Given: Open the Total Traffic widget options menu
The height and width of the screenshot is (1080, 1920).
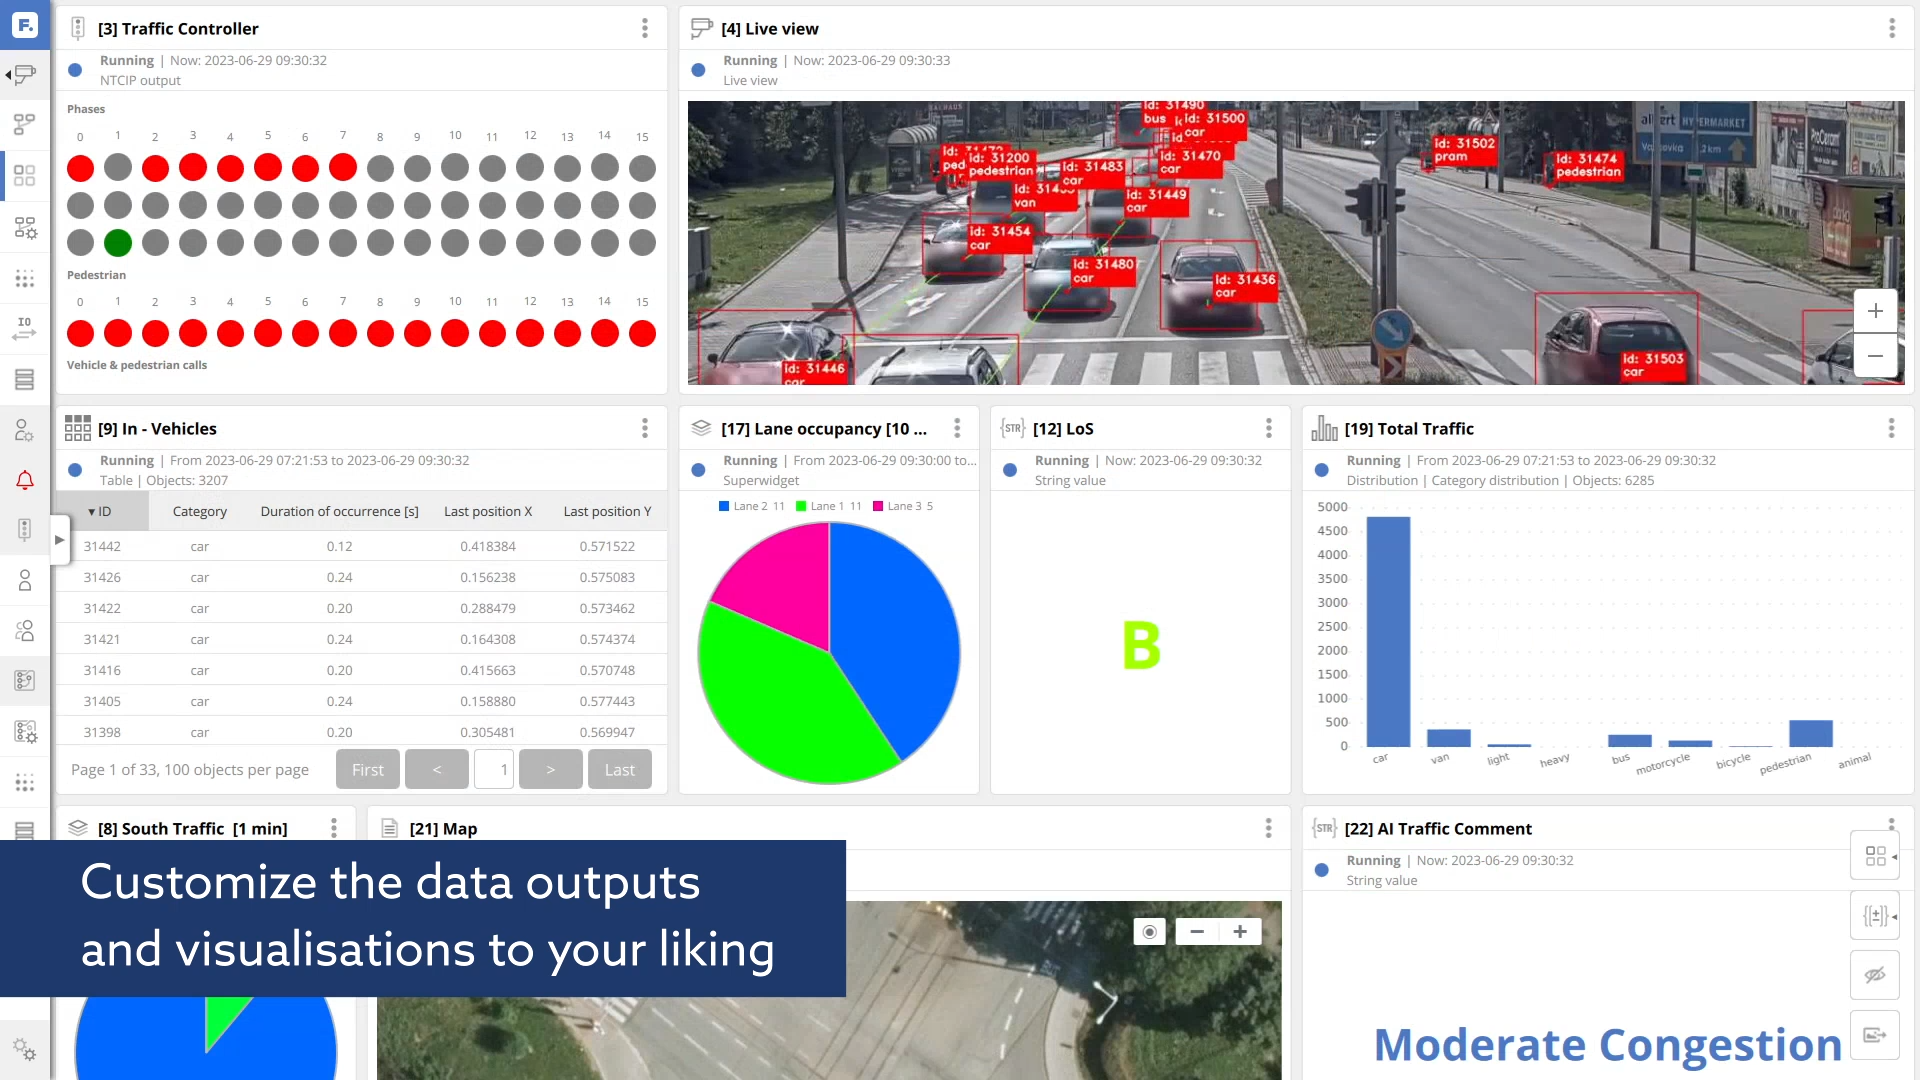Looking at the screenshot, I should (x=1891, y=428).
